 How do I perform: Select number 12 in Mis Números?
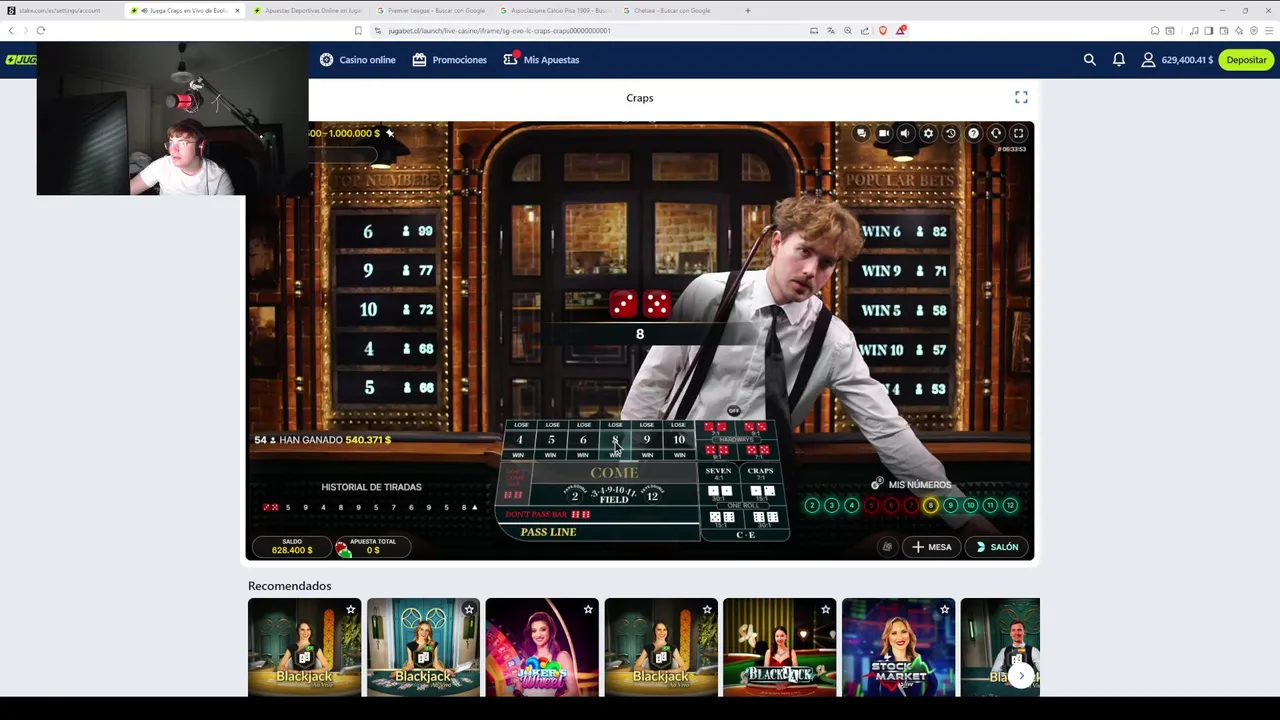1010,505
